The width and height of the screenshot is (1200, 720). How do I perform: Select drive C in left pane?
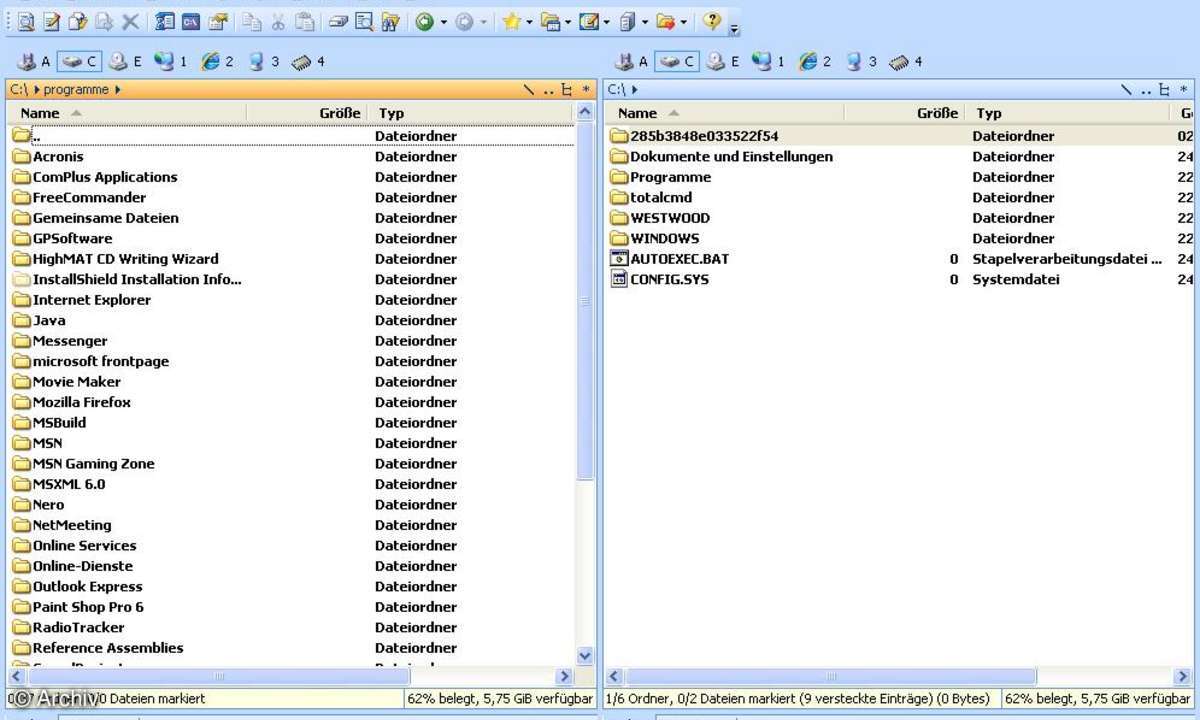(79, 62)
